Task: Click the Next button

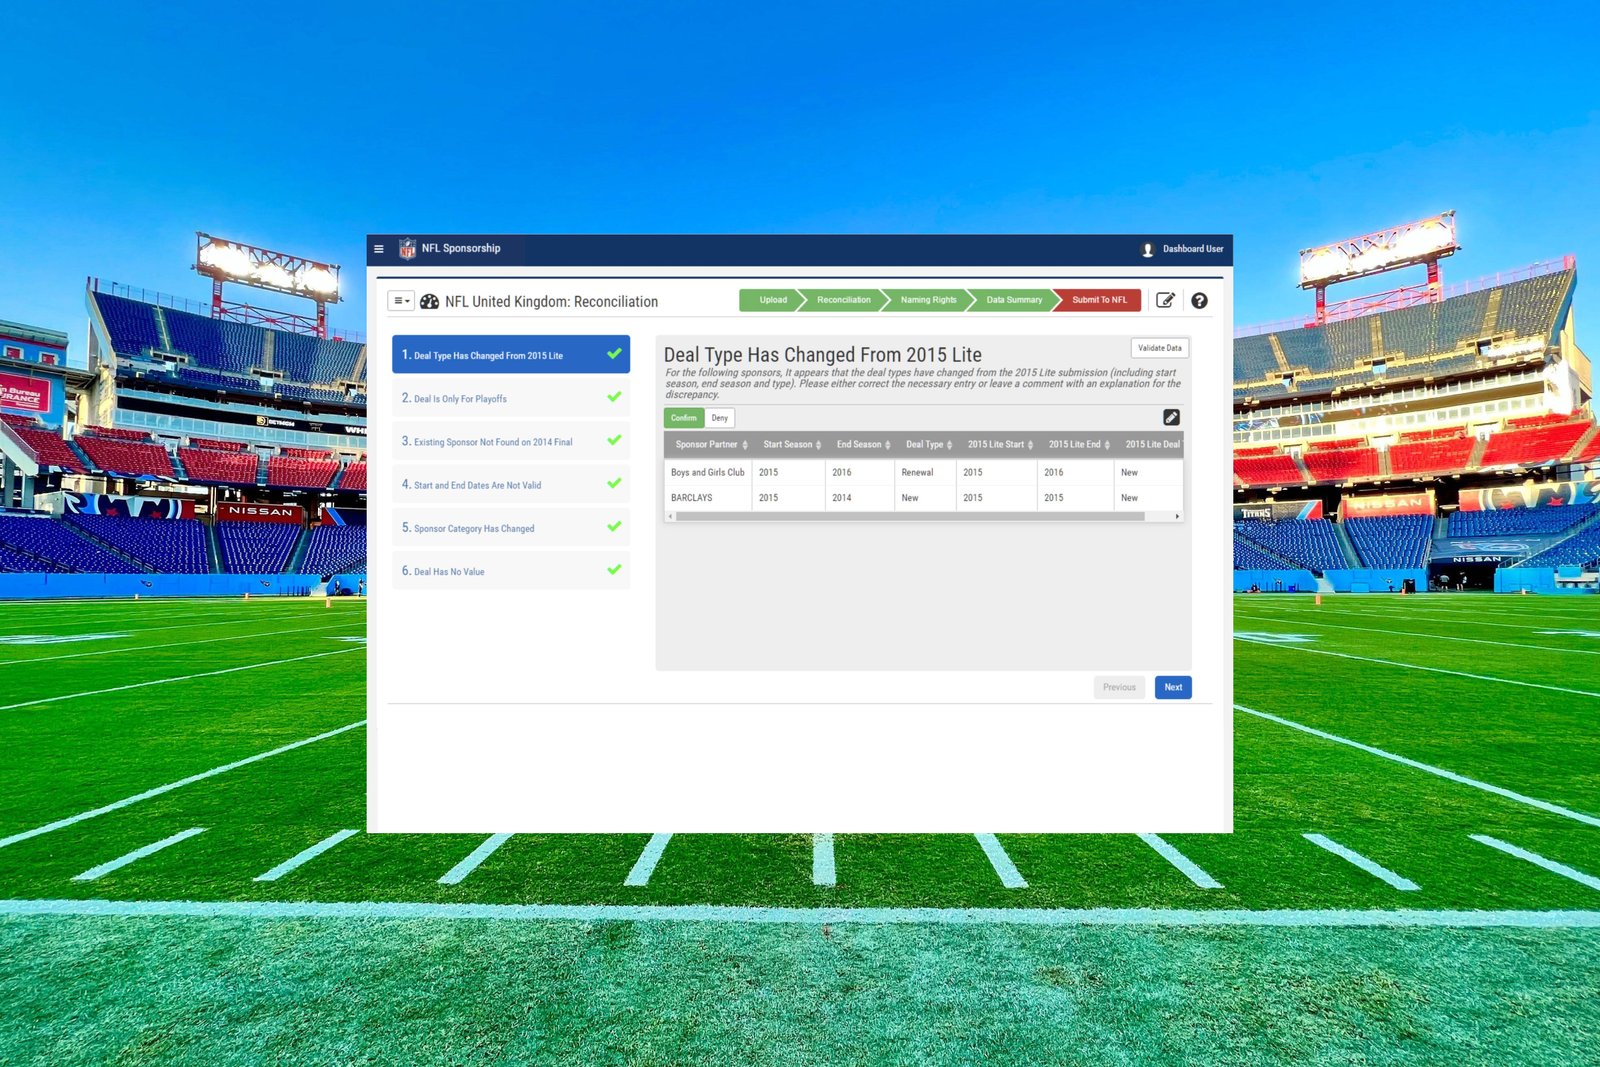Action: (1172, 688)
